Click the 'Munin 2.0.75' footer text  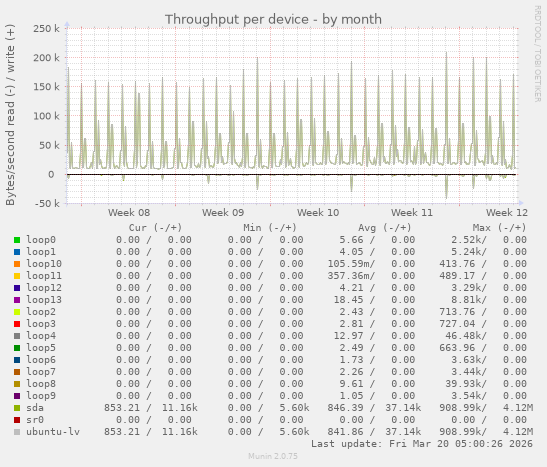point(273,456)
